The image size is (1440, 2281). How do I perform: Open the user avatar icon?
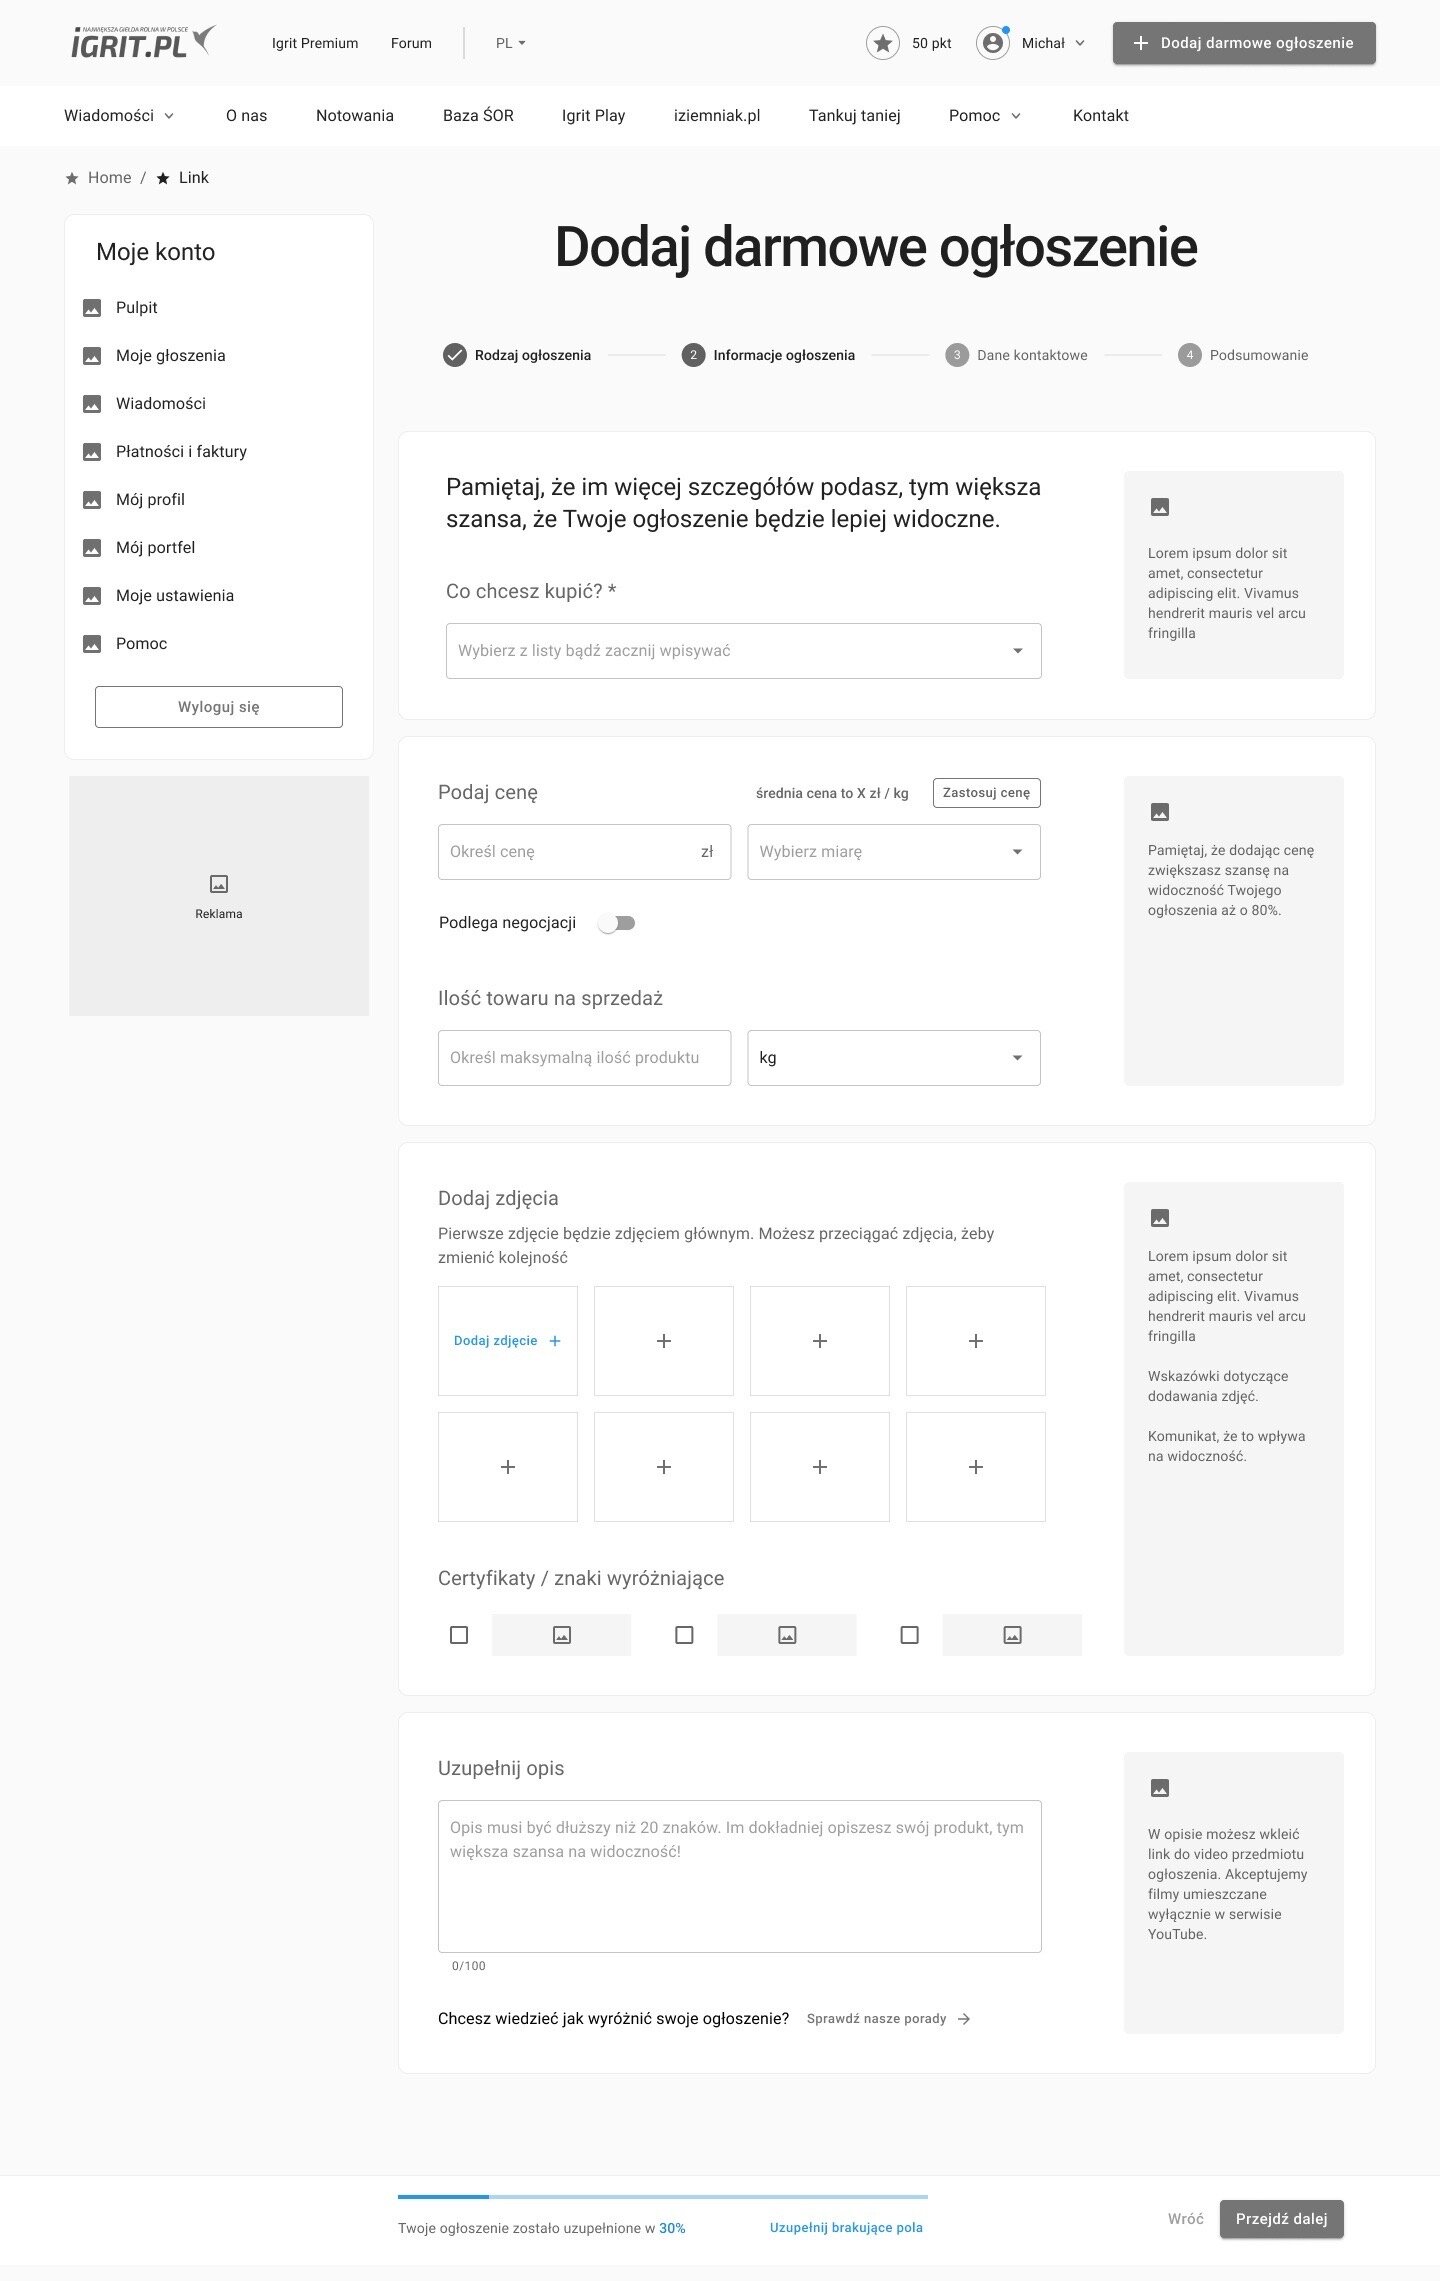click(992, 43)
